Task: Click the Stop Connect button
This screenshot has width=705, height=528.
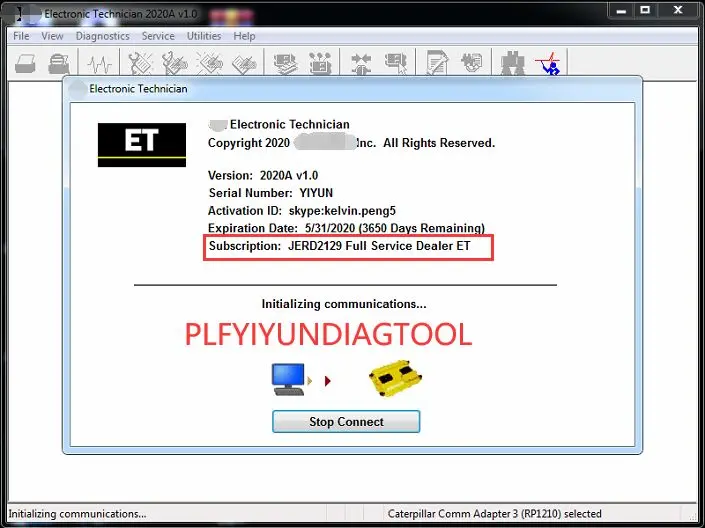Action: [346, 421]
